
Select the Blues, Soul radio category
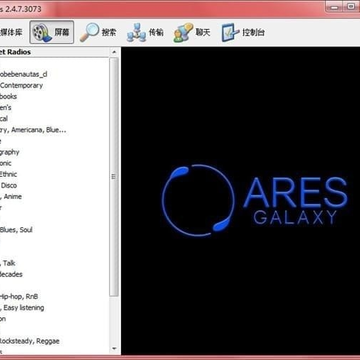click(x=16, y=230)
